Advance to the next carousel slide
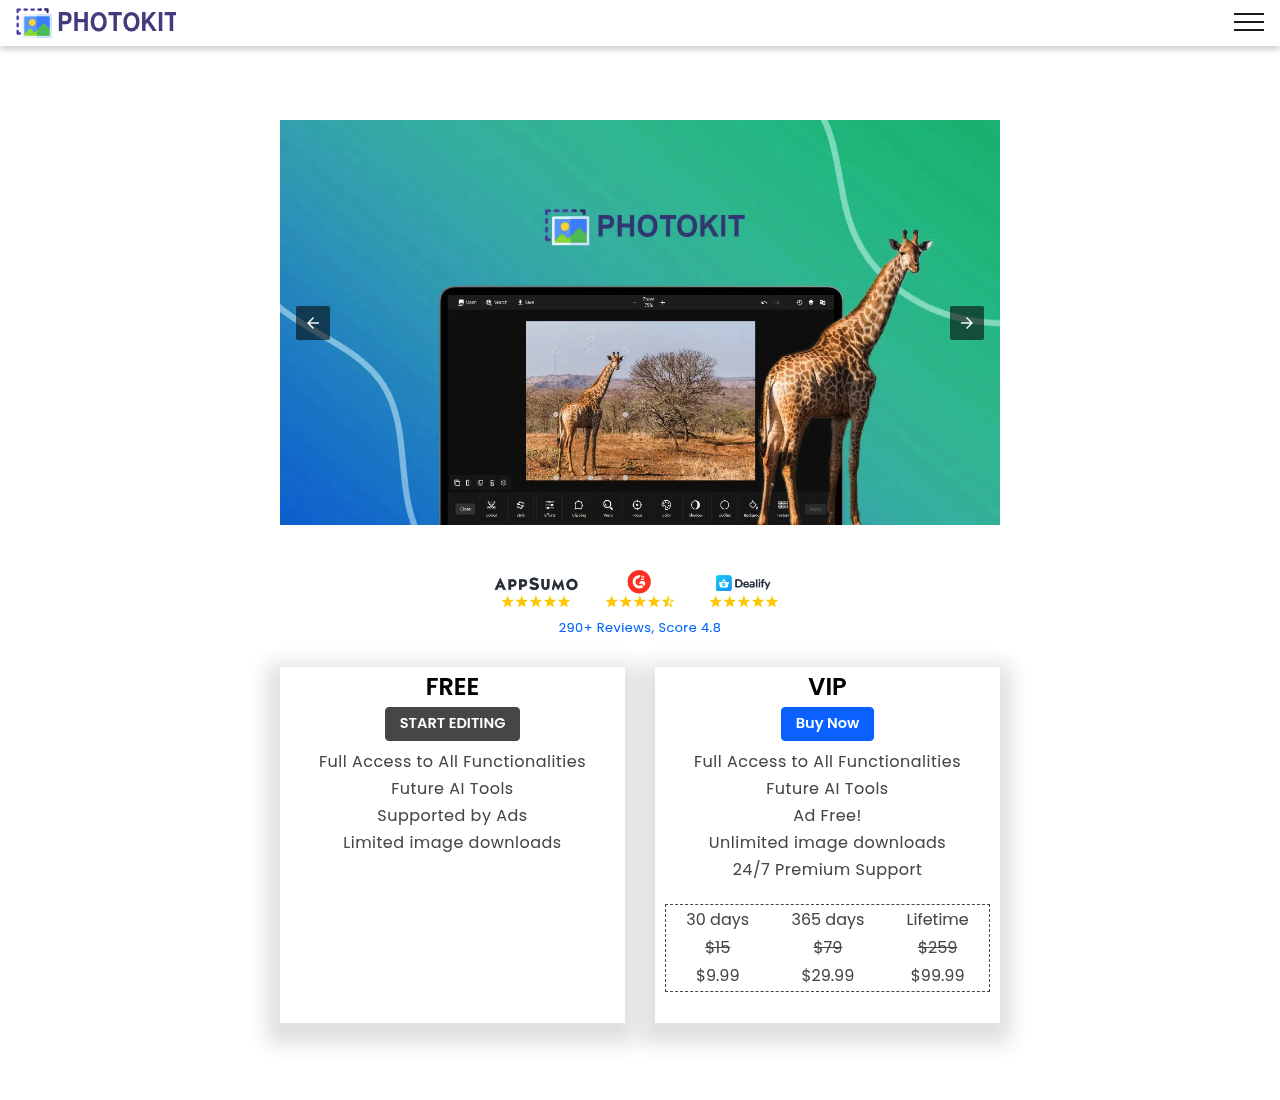The height and width of the screenshot is (1100, 1280). click(x=967, y=323)
